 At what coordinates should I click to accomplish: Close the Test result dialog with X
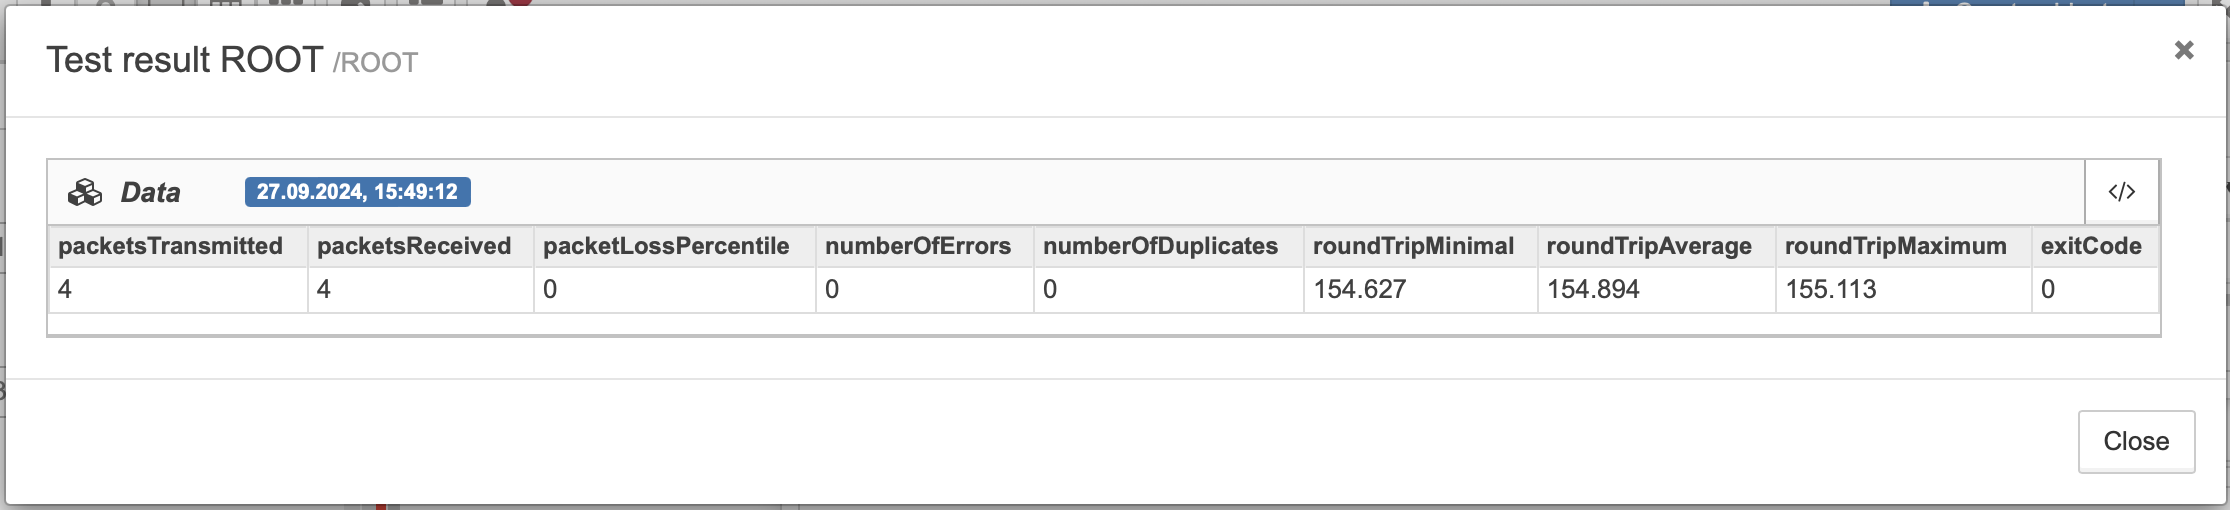[2184, 50]
